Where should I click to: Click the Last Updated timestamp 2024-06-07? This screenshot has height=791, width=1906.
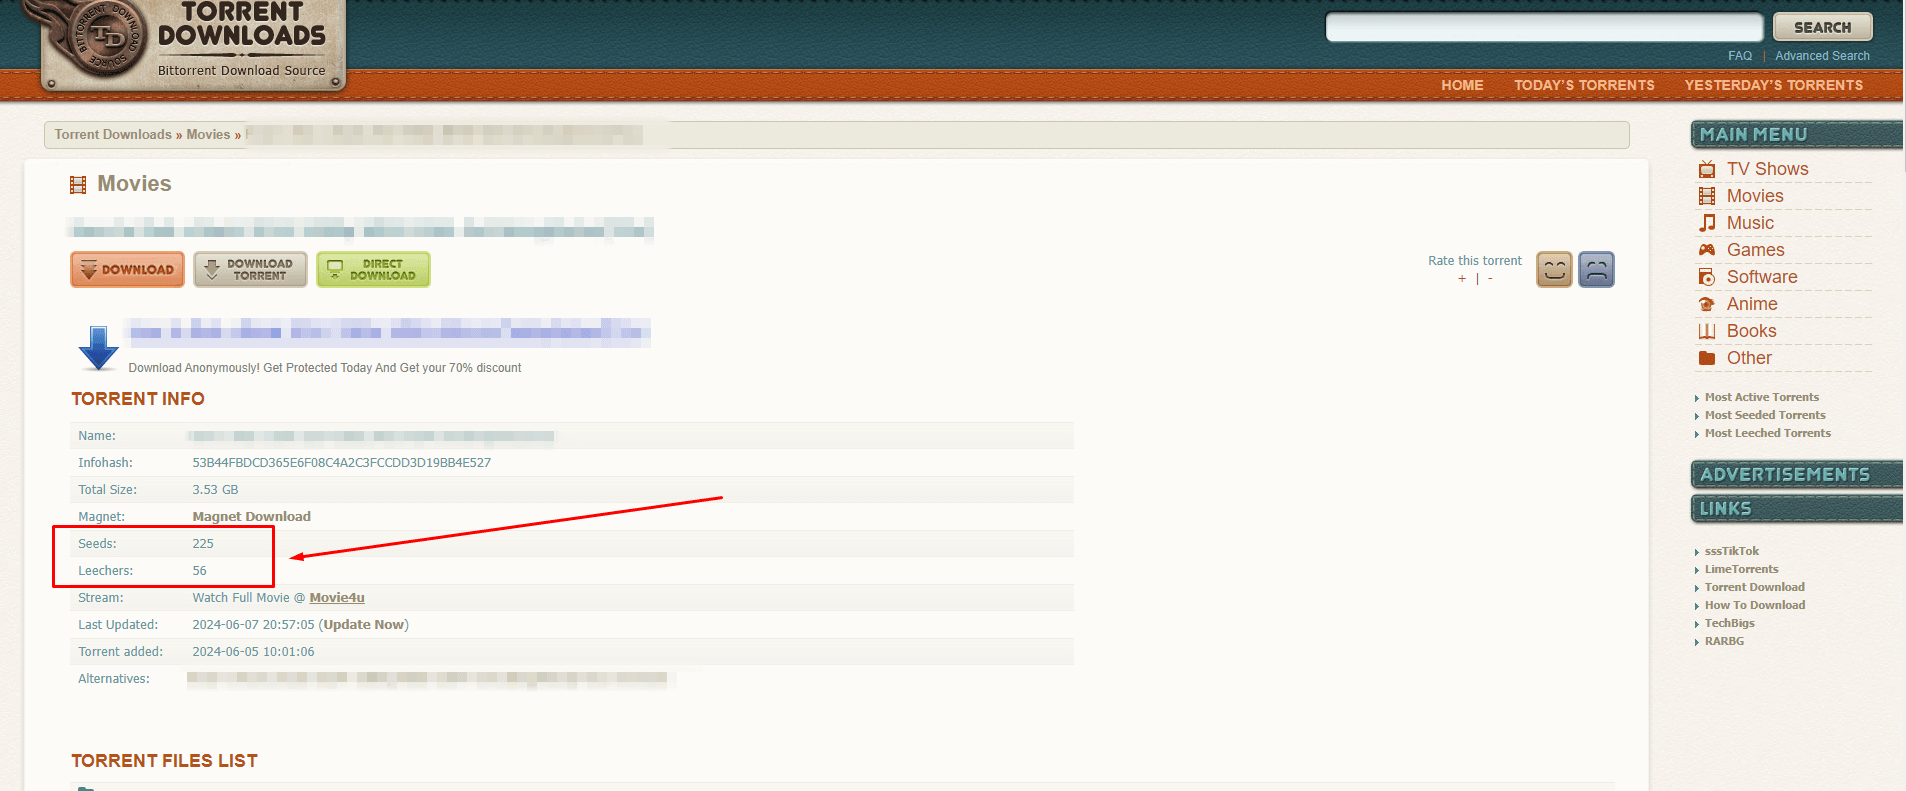click(x=253, y=625)
